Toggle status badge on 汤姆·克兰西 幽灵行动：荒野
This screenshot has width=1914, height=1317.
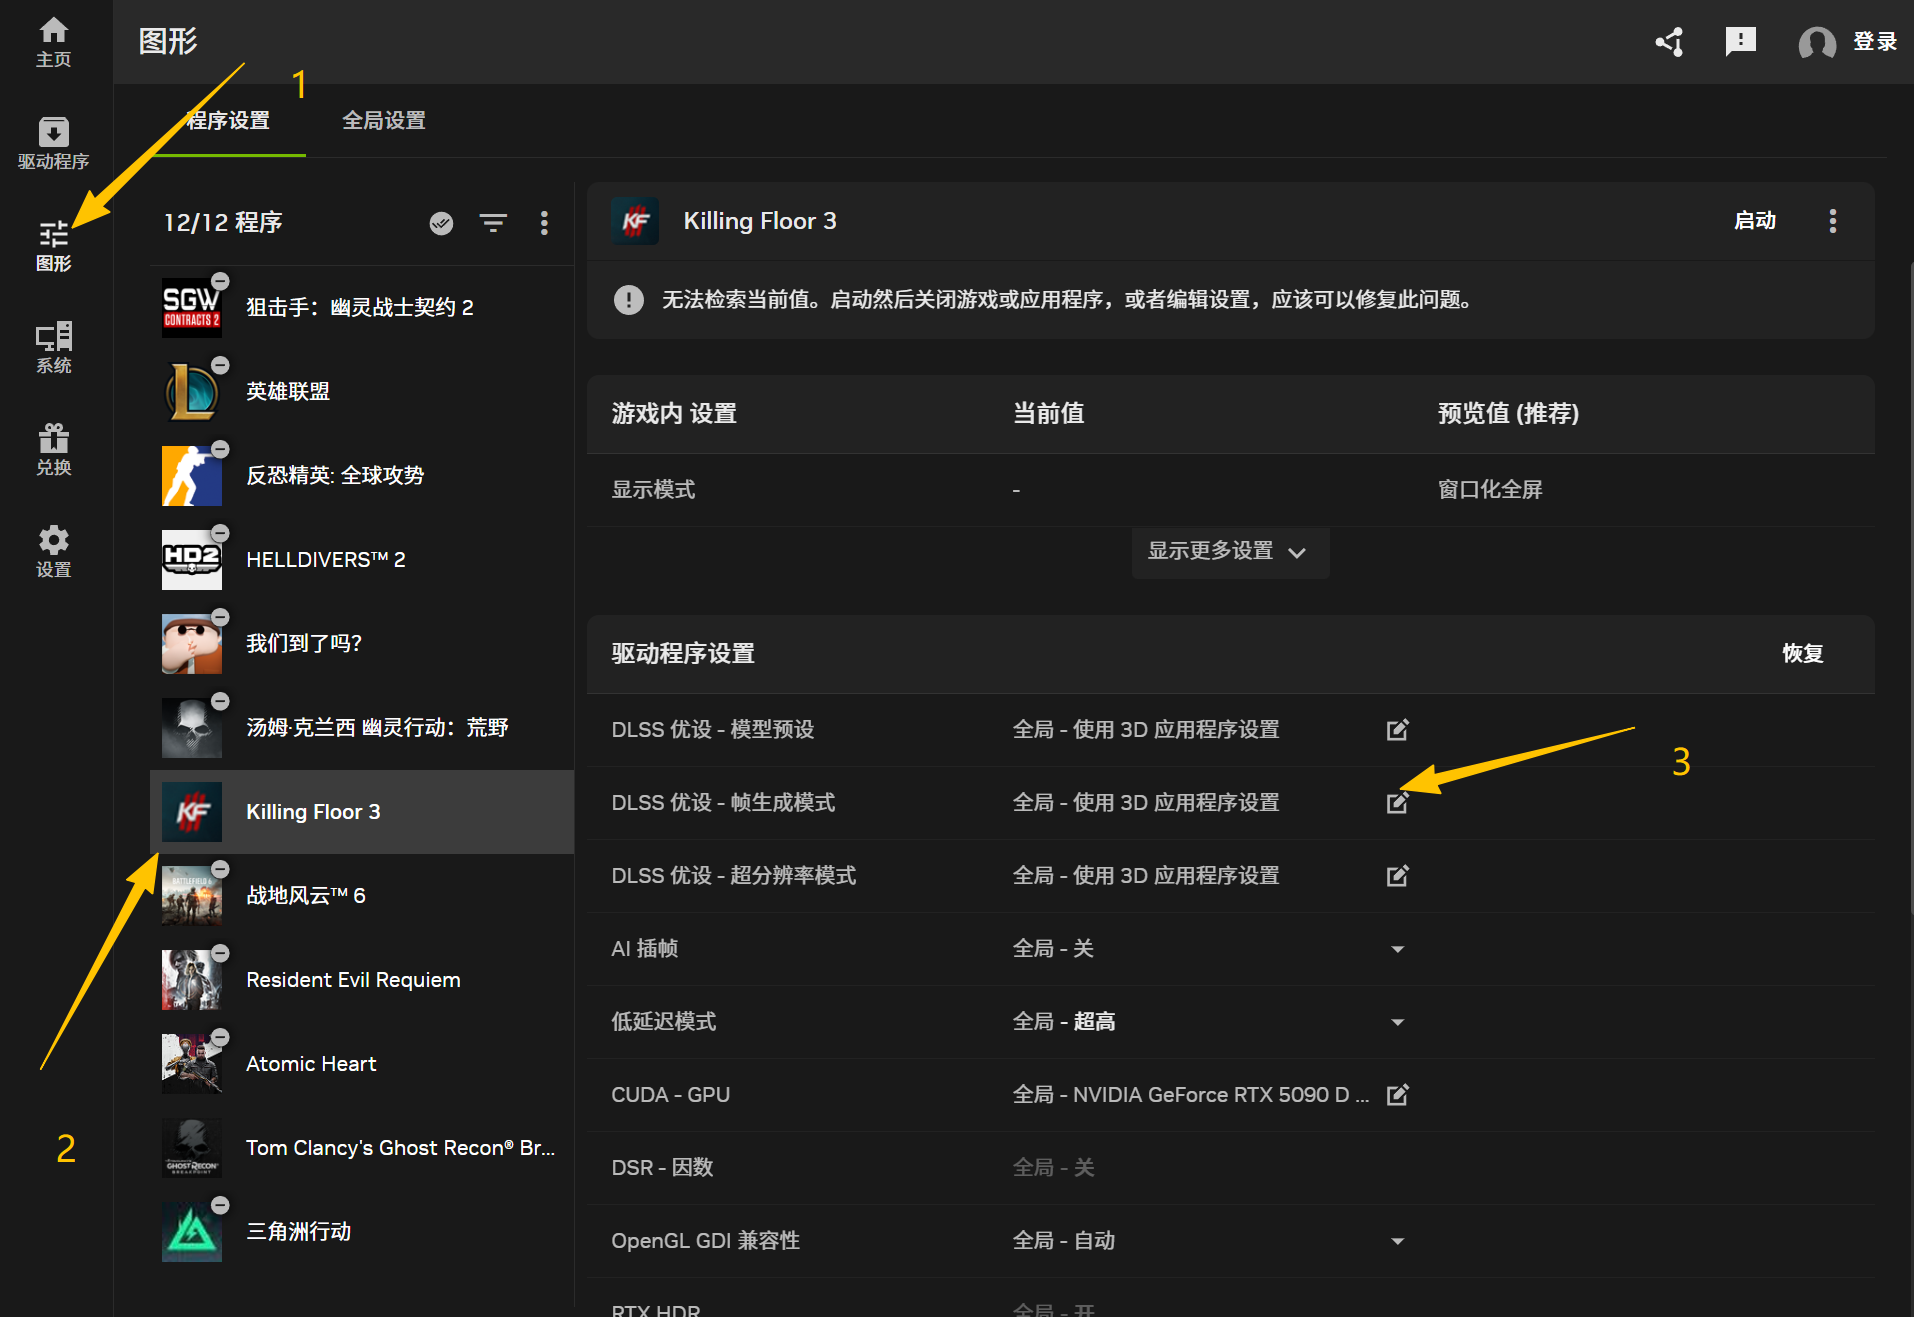(221, 701)
